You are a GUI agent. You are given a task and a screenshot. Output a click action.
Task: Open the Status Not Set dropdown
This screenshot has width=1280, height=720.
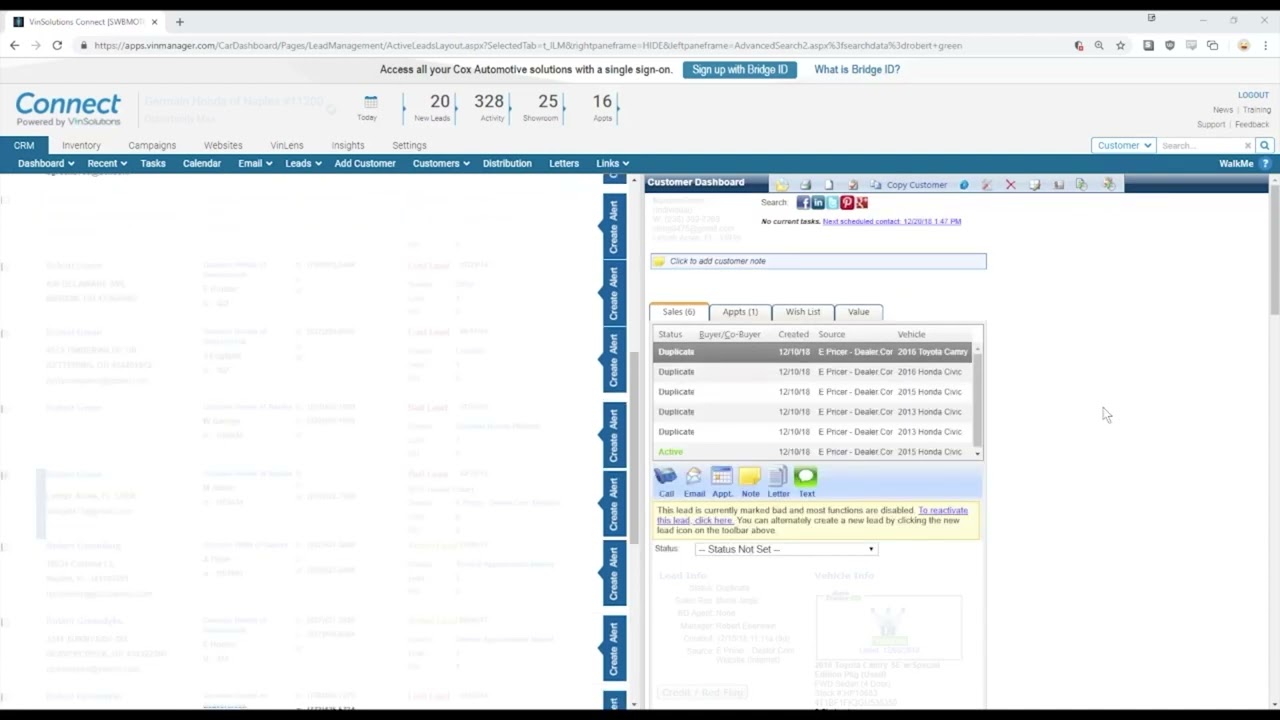[786, 549]
